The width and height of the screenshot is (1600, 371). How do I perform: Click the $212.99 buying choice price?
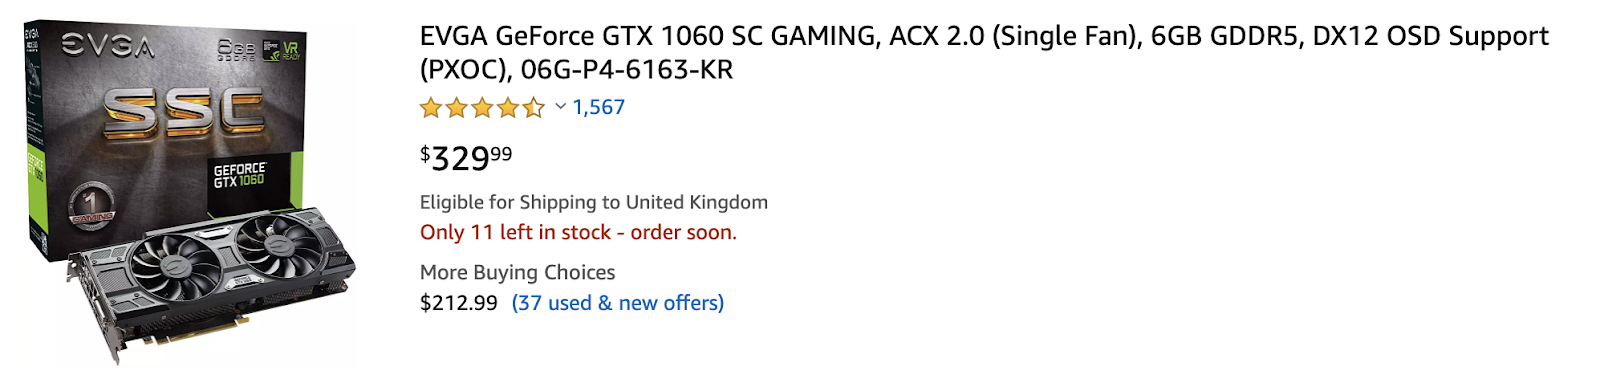click(x=459, y=303)
